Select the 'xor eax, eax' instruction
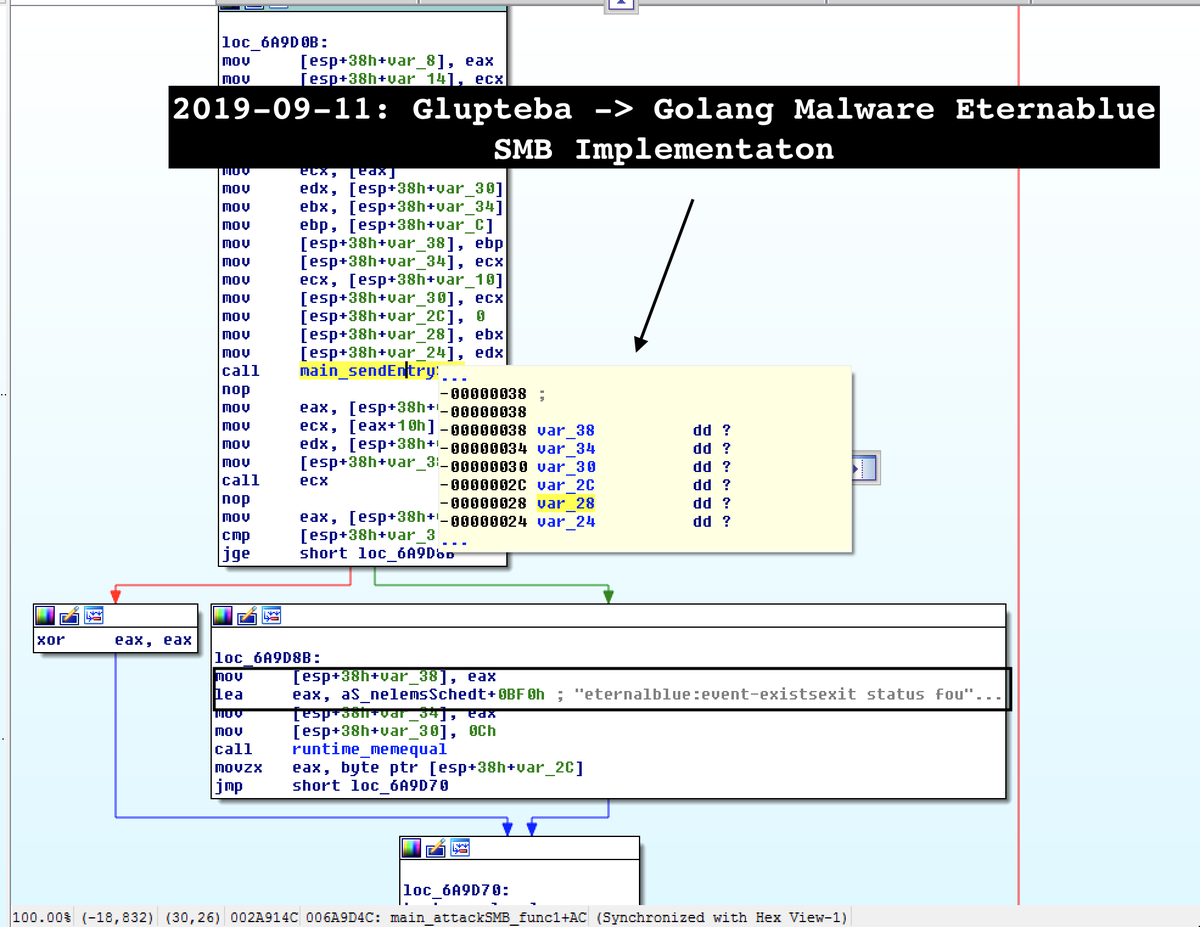The image size is (1200, 927). click(114, 640)
